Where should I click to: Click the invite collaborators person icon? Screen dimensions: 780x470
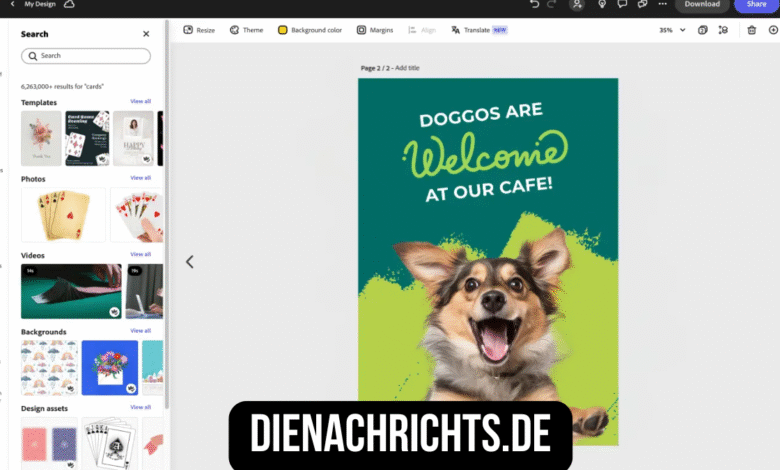tap(577, 4)
